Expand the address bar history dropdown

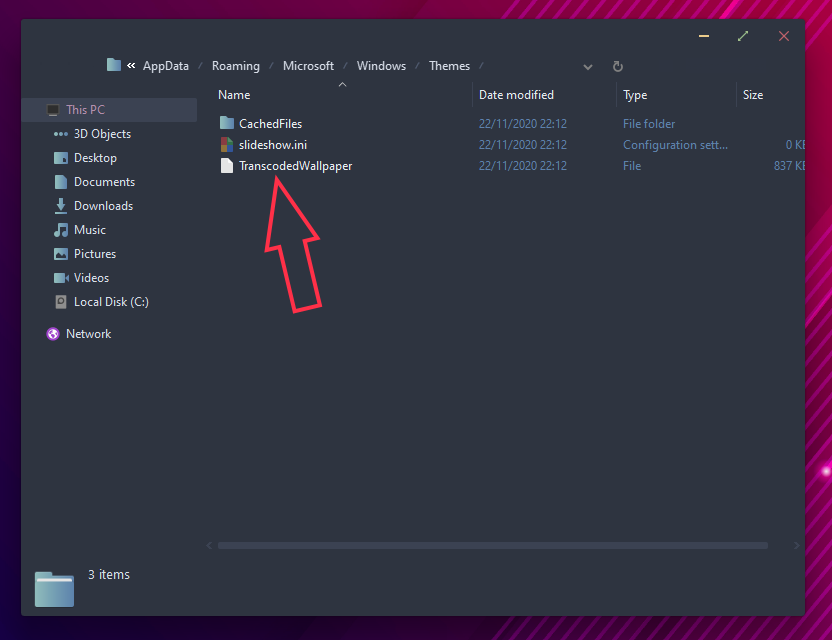587,67
